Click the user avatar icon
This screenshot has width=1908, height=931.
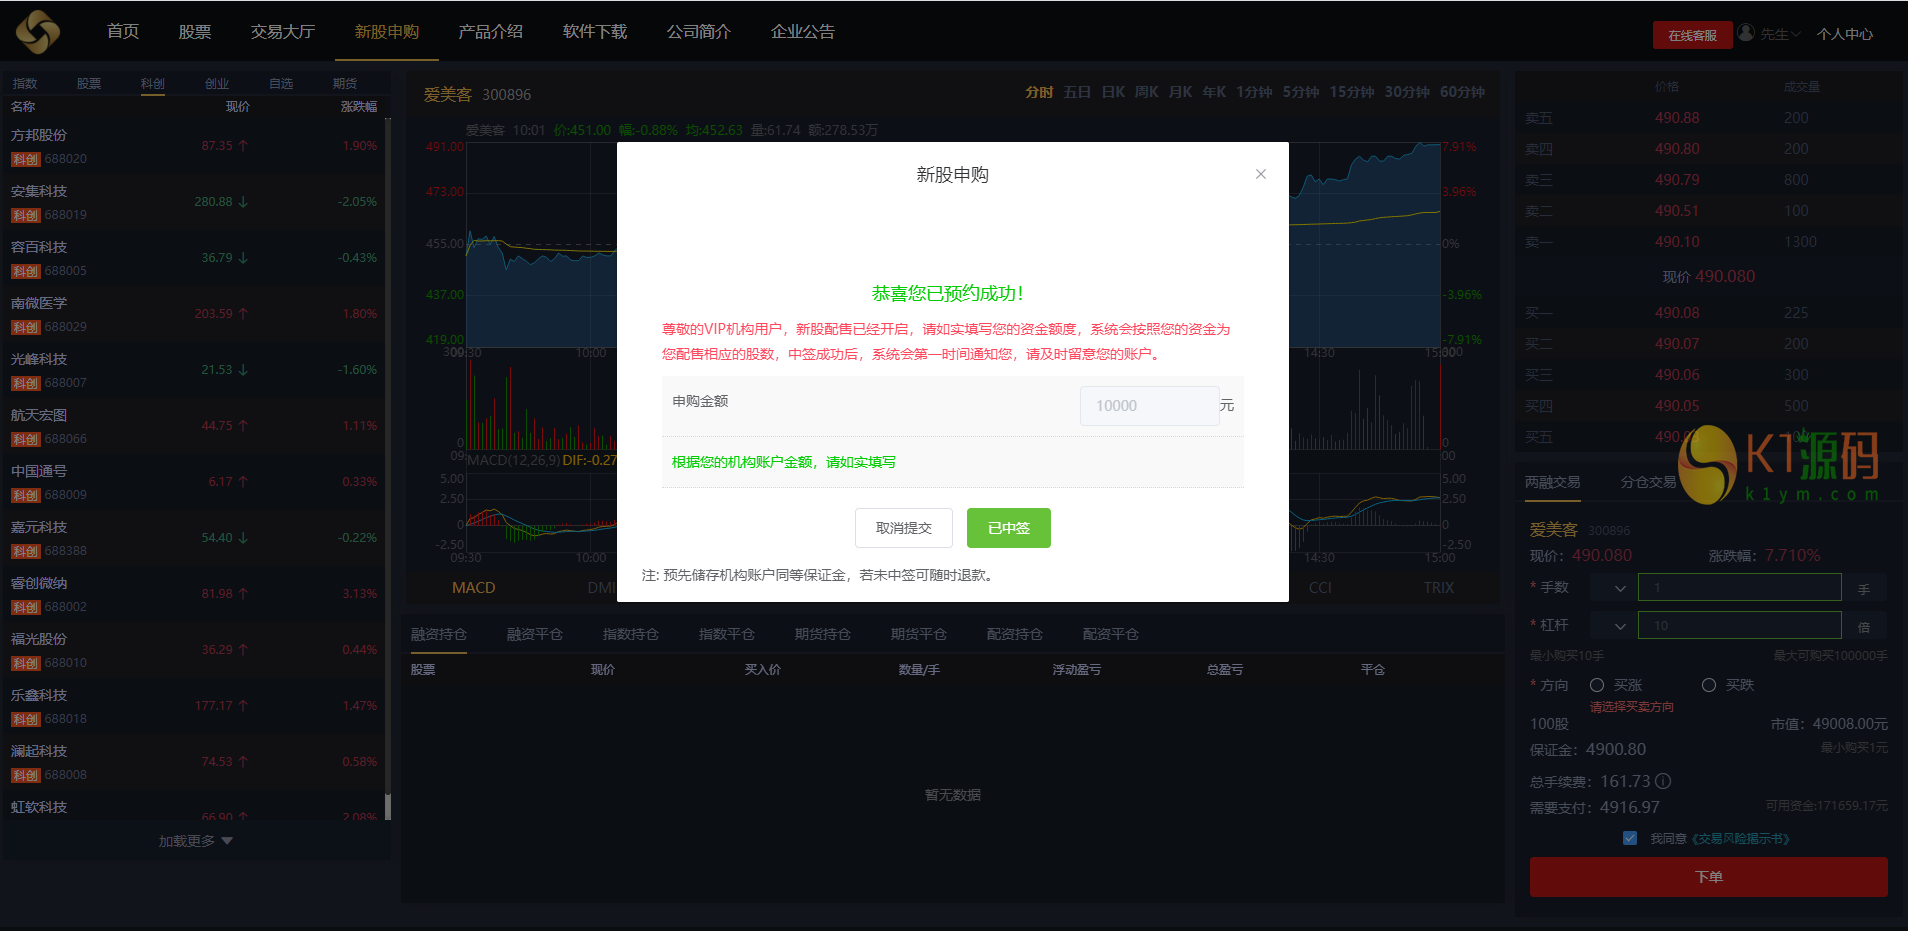(1746, 32)
